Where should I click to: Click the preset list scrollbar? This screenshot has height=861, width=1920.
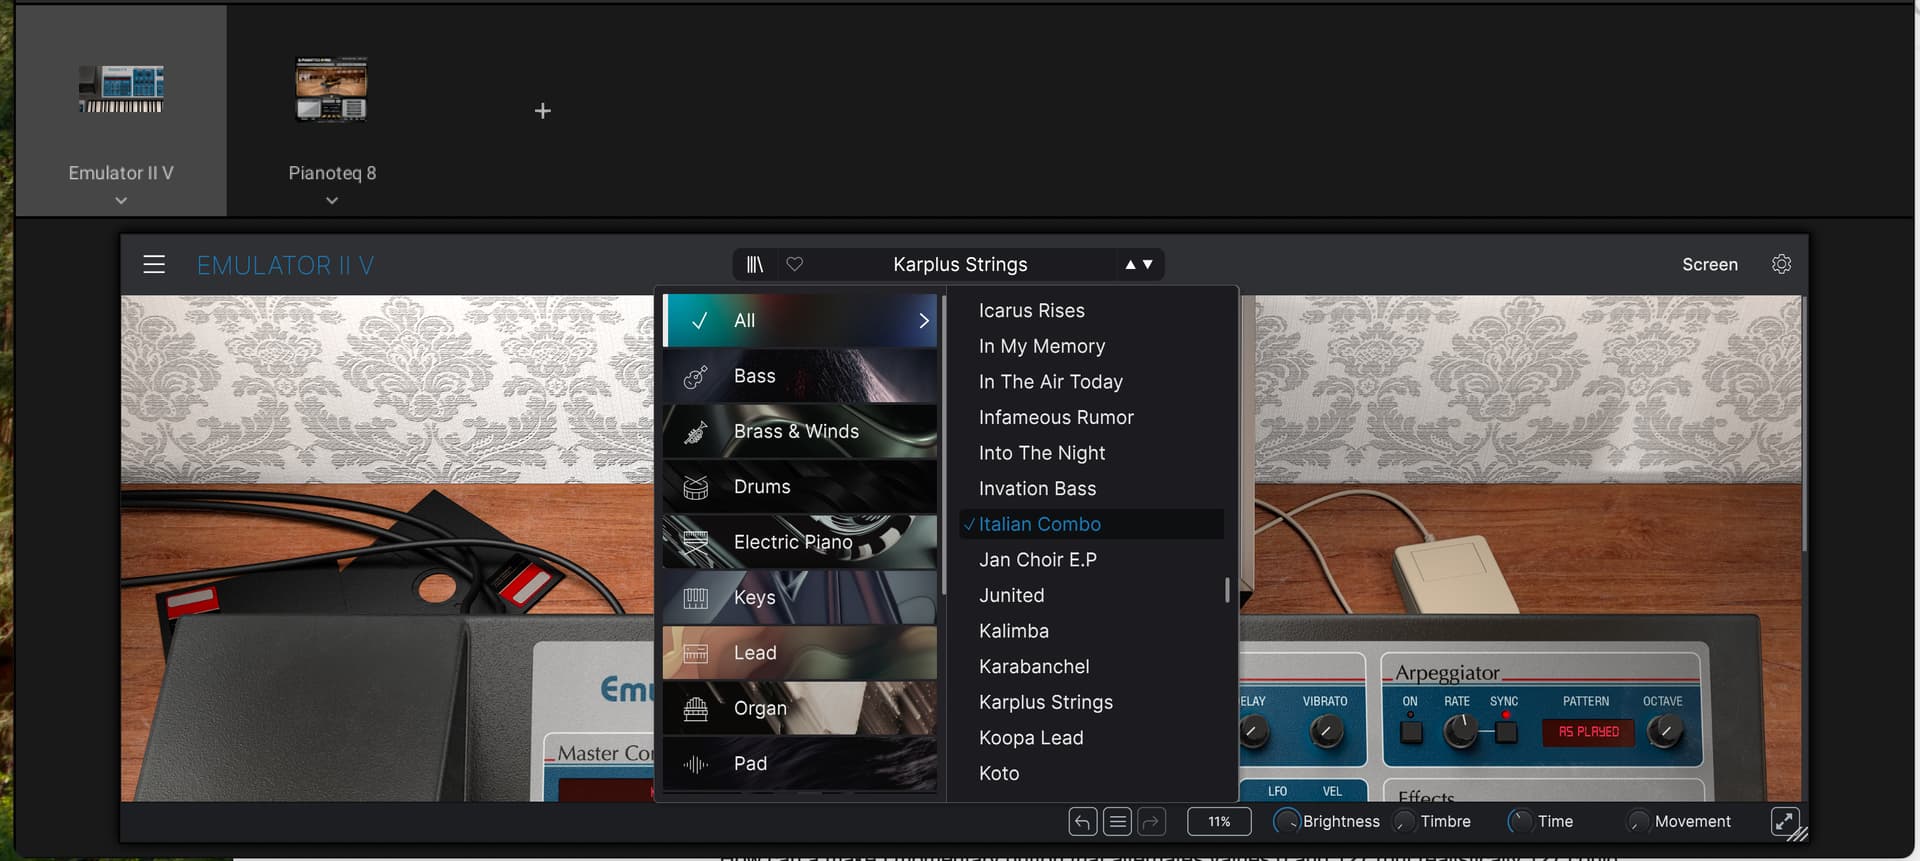(1227, 590)
